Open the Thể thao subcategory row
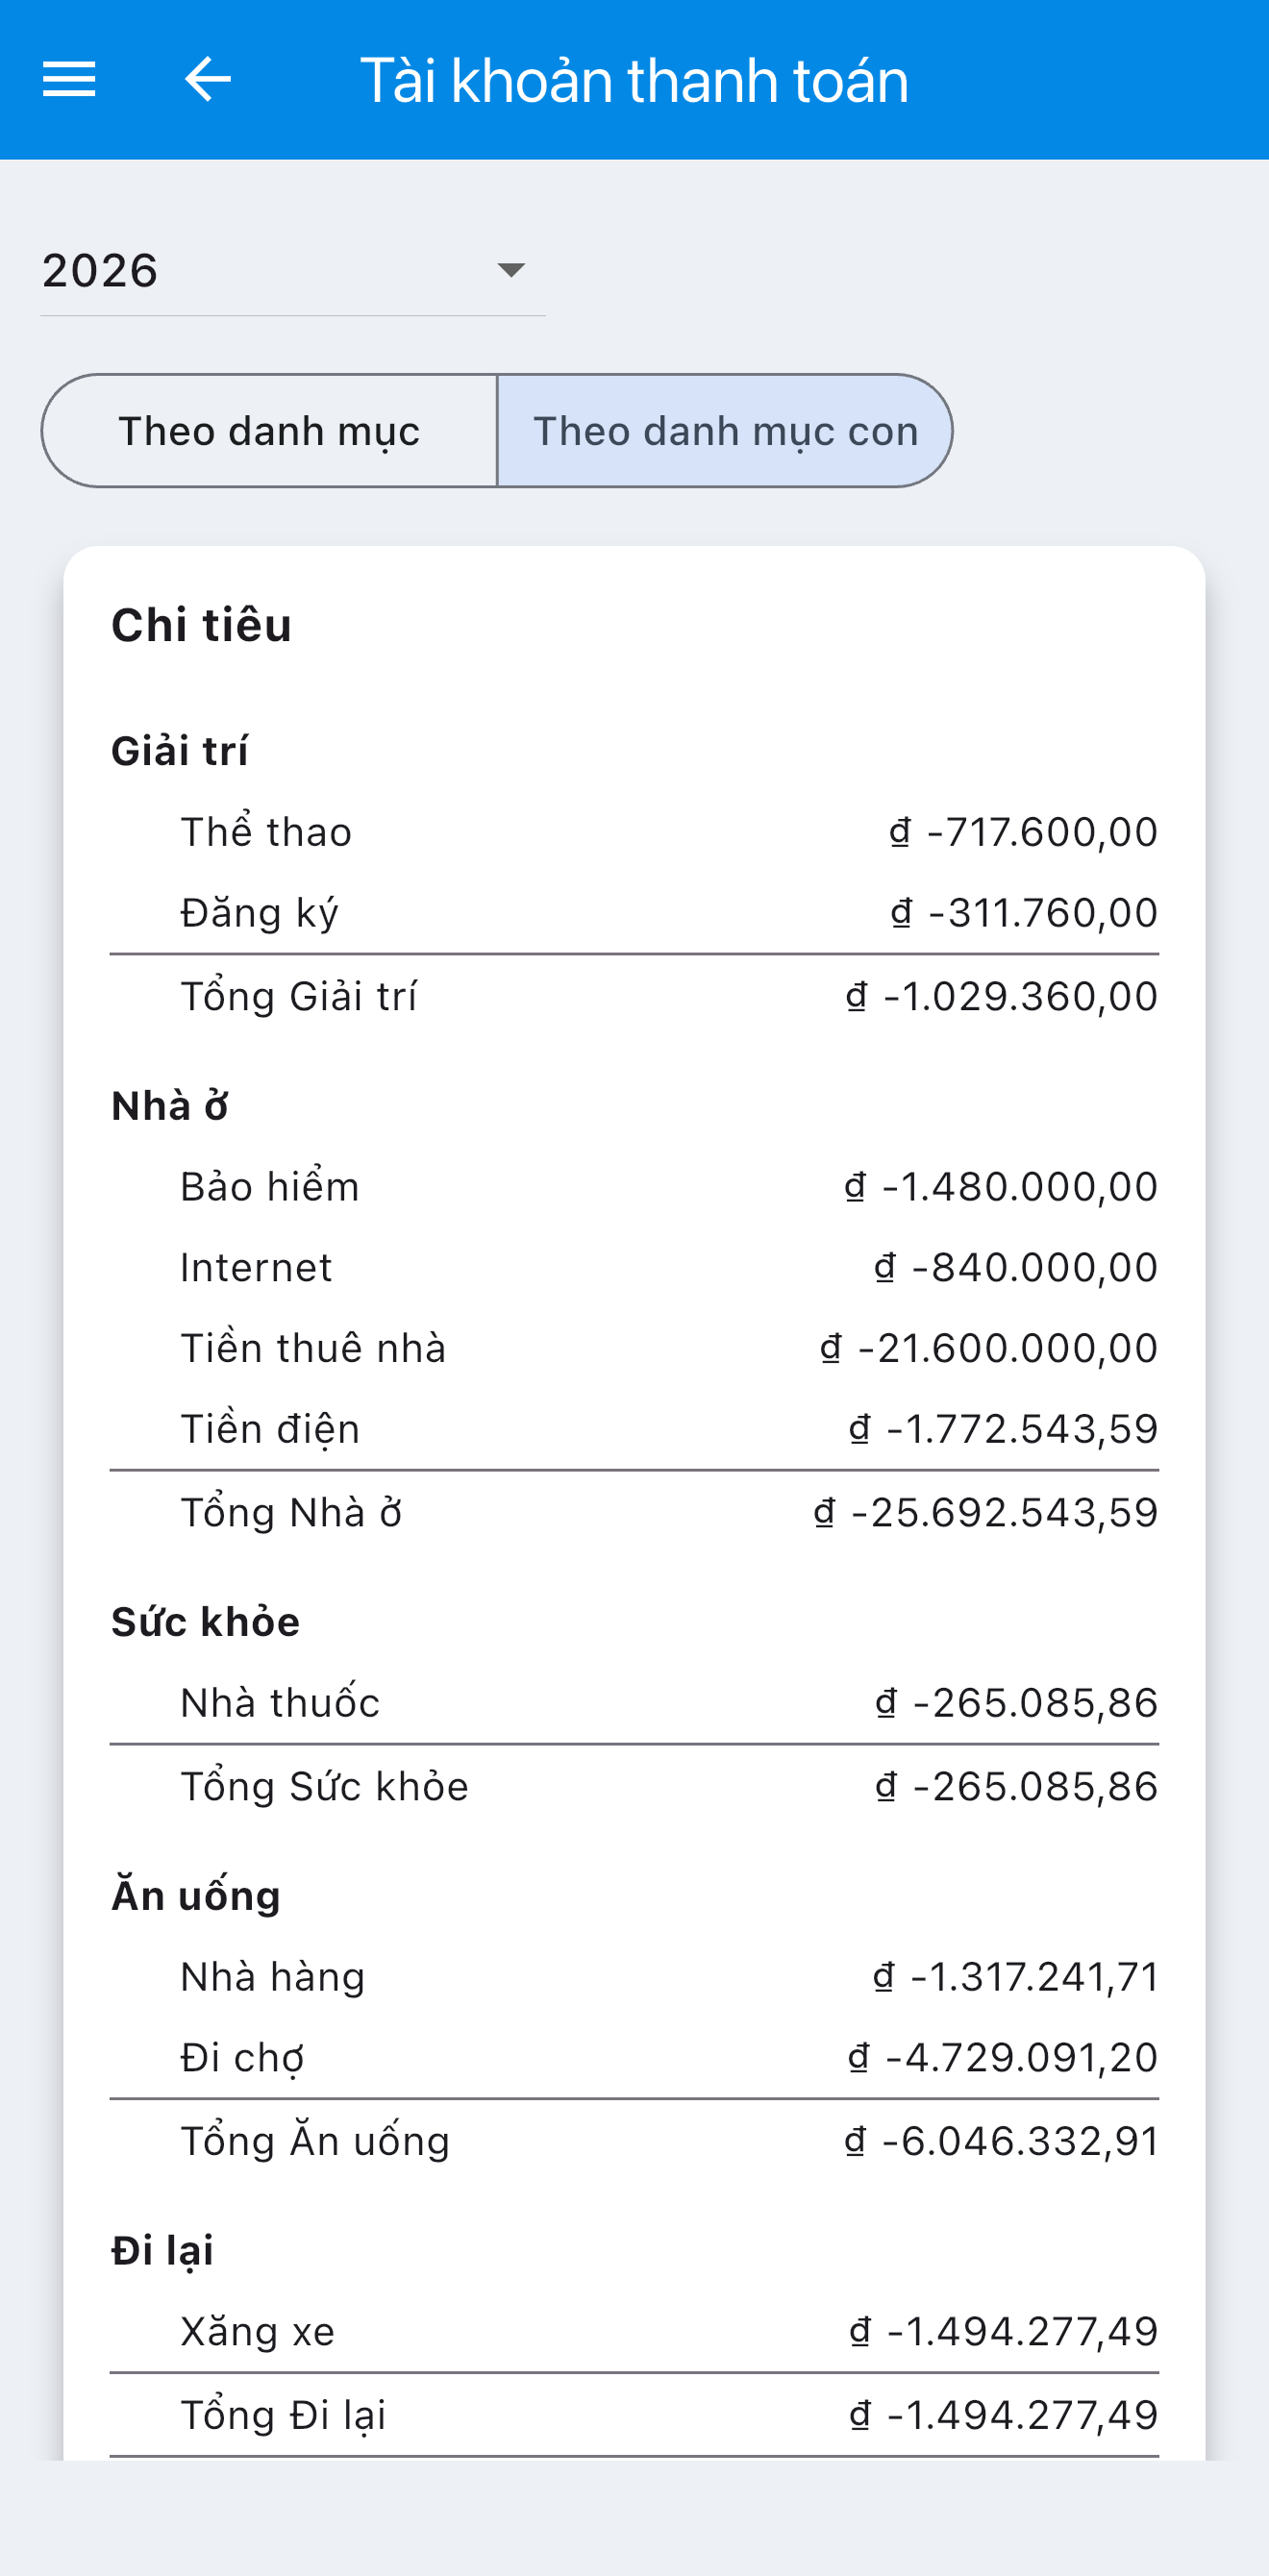This screenshot has width=1269, height=2576. [x=634, y=832]
